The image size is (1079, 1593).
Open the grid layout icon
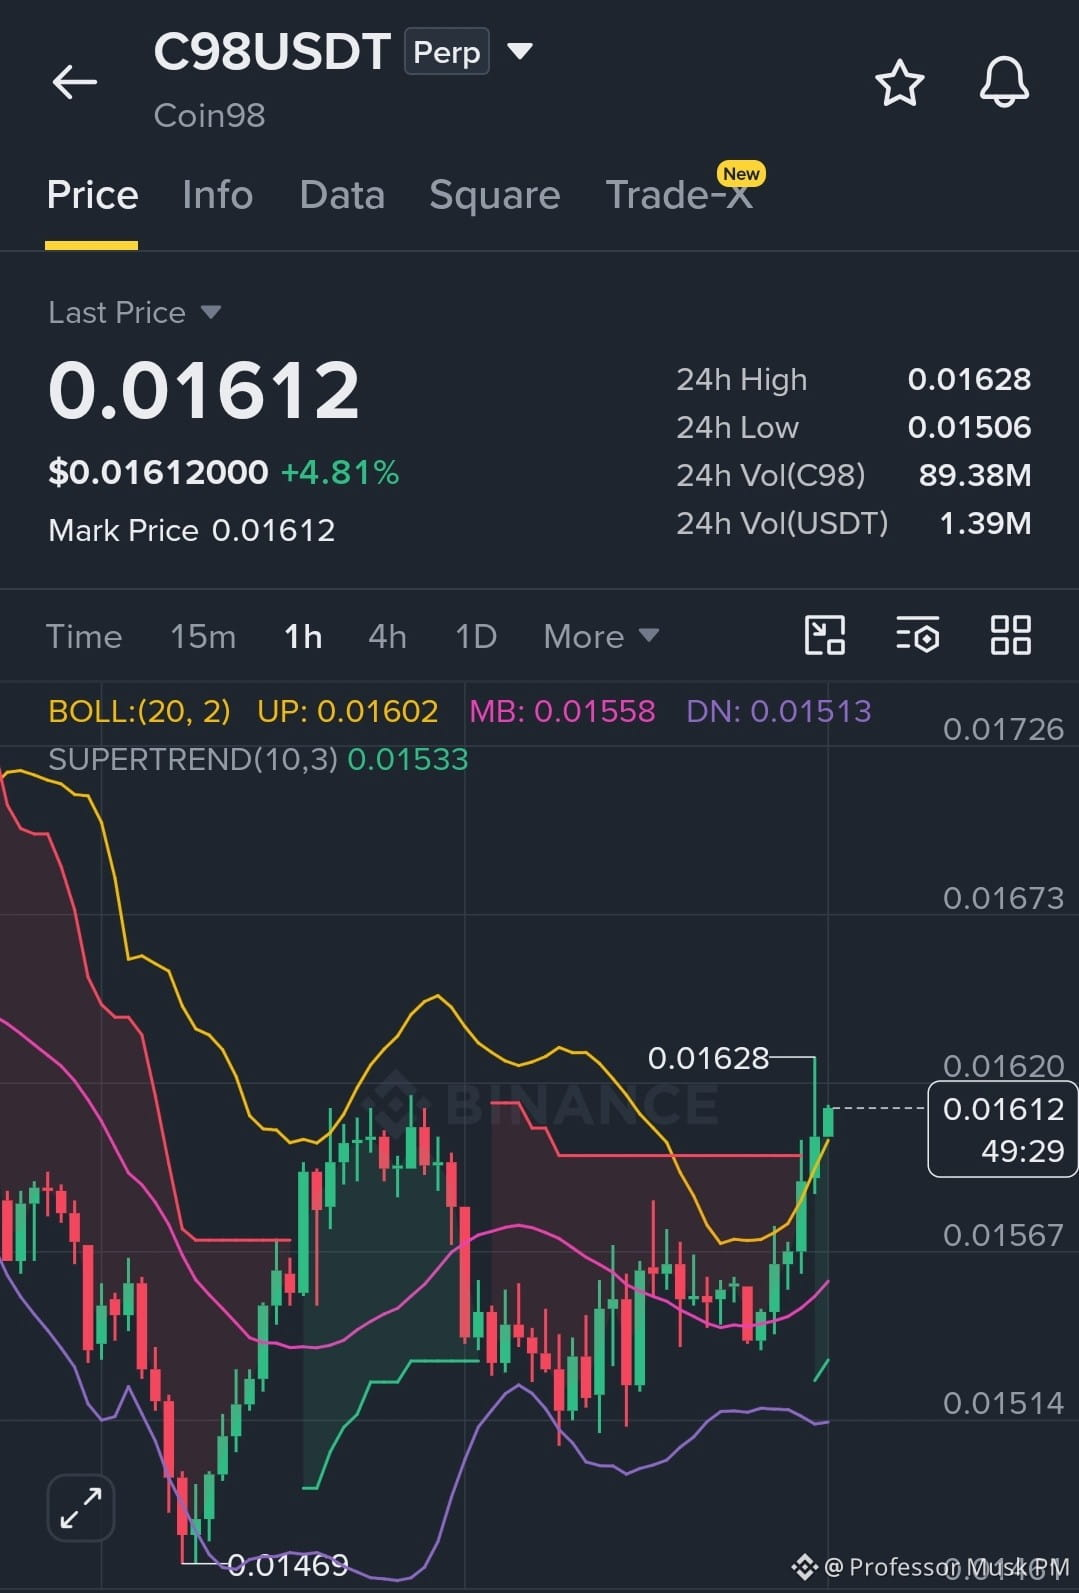[x=1010, y=635]
